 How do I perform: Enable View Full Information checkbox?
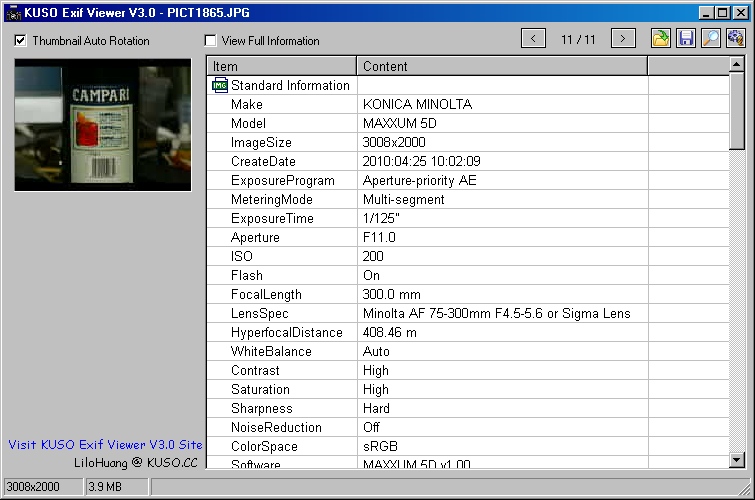211,41
